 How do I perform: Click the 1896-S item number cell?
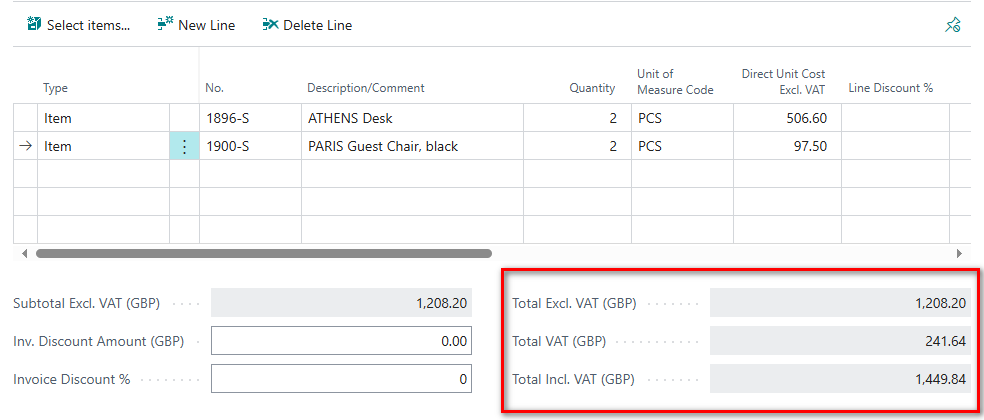(249, 118)
